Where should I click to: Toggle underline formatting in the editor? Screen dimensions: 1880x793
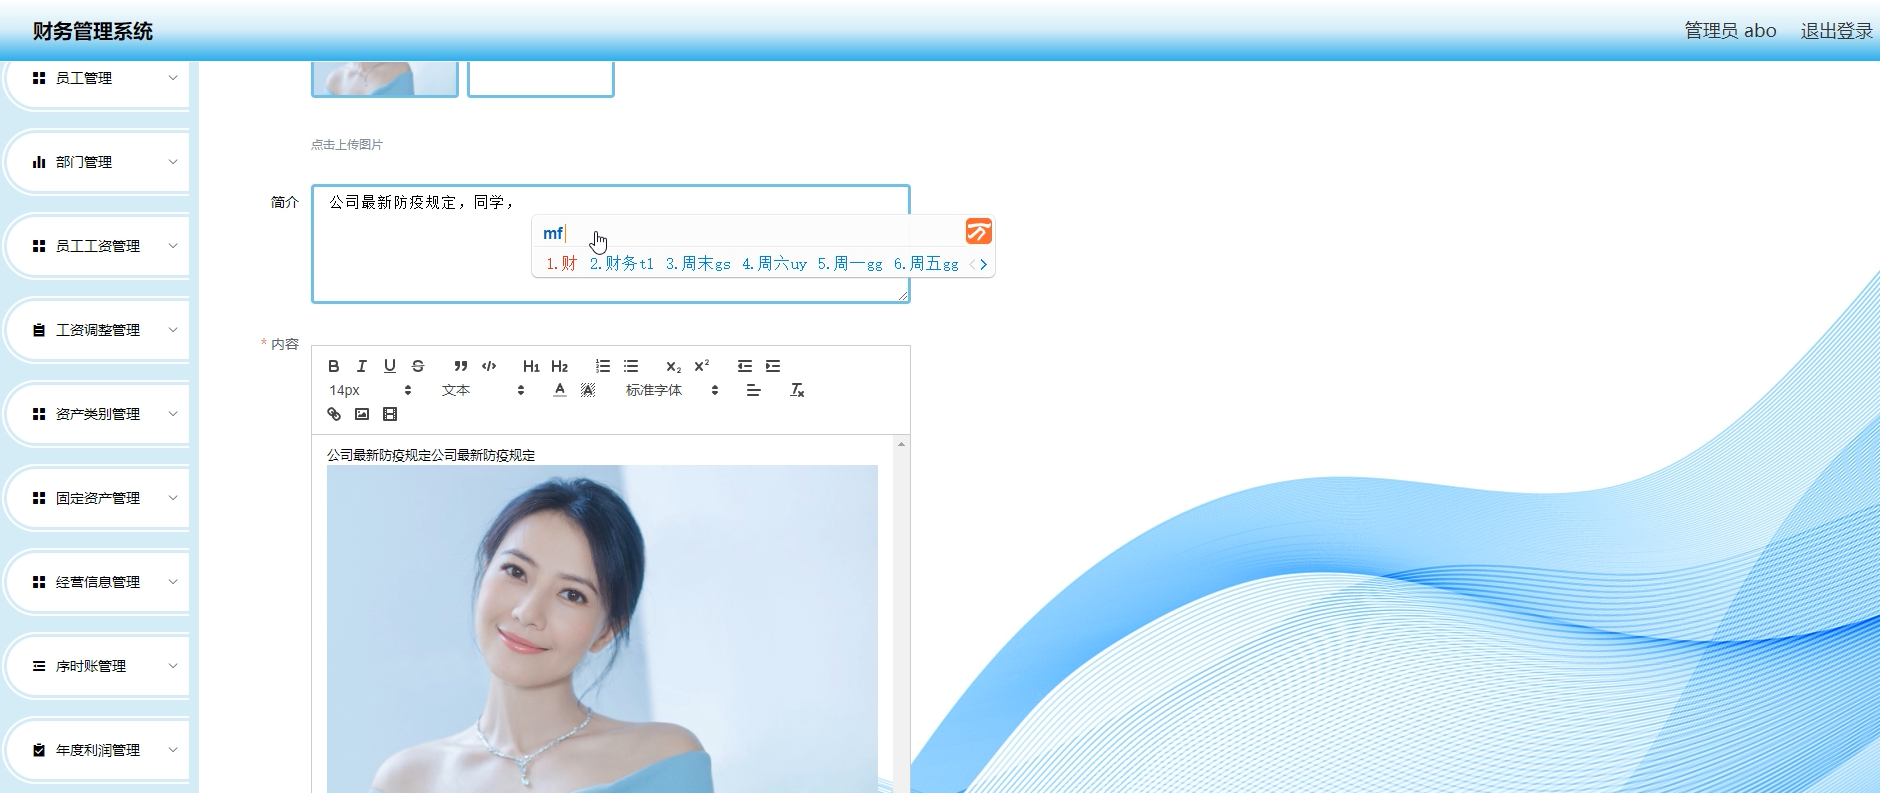390,366
